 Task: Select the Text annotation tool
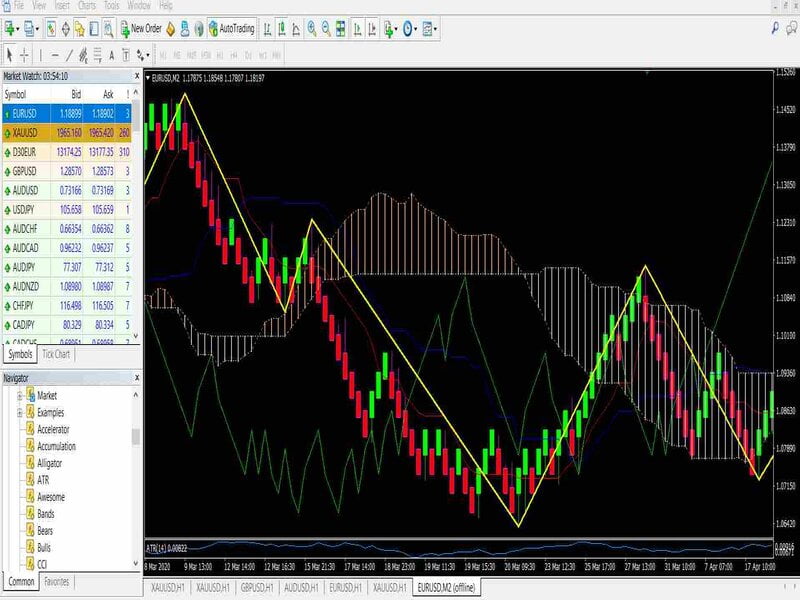pos(111,50)
